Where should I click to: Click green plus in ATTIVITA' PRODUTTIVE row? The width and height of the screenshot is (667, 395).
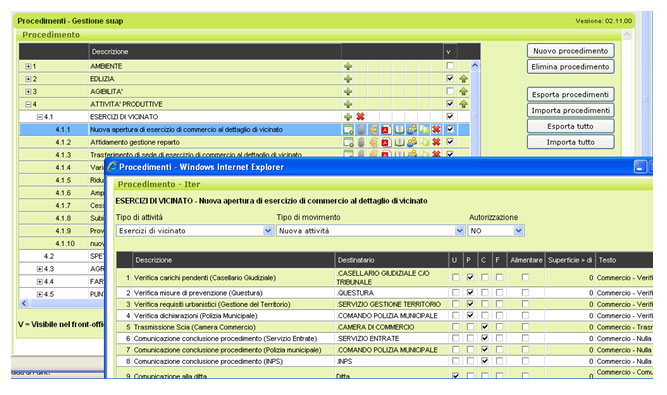pos(348,104)
